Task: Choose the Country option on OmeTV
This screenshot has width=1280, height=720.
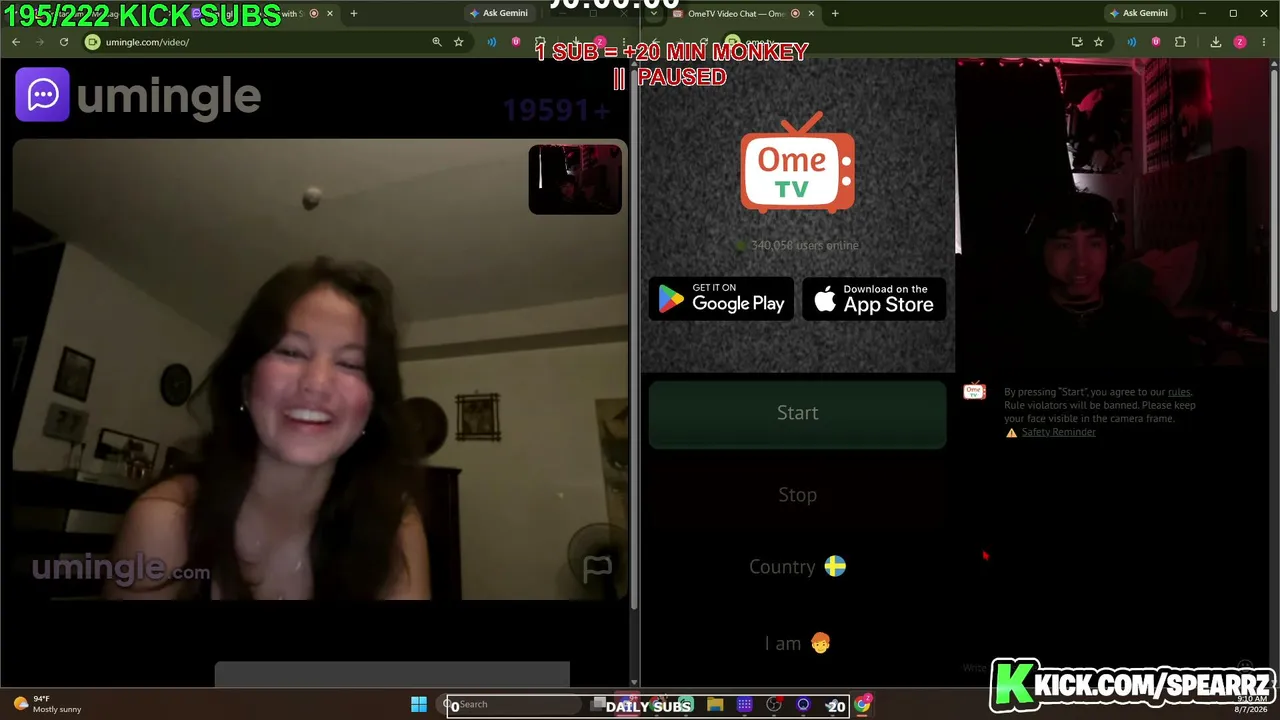Action: 797,567
